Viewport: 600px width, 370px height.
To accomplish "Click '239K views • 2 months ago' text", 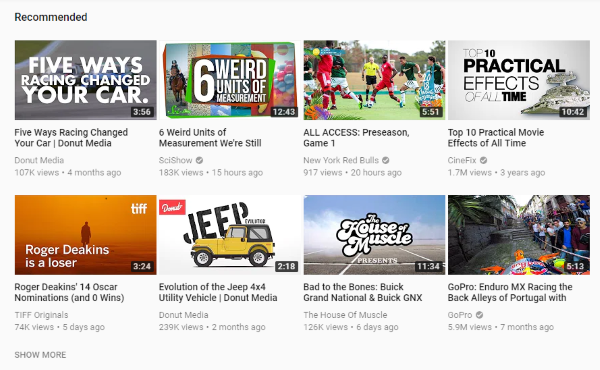I will [x=212, y=327].
